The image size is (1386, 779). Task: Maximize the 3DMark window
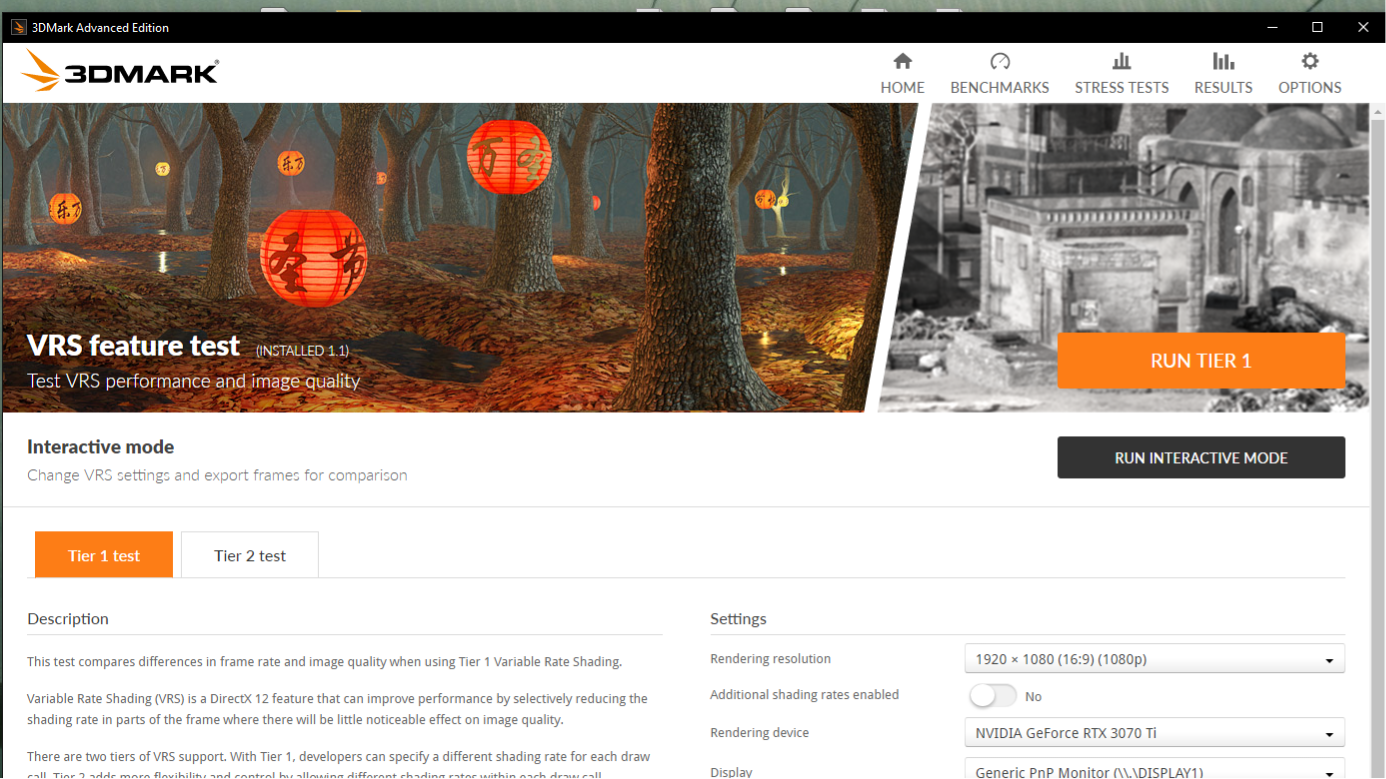tap(1317, 27)
